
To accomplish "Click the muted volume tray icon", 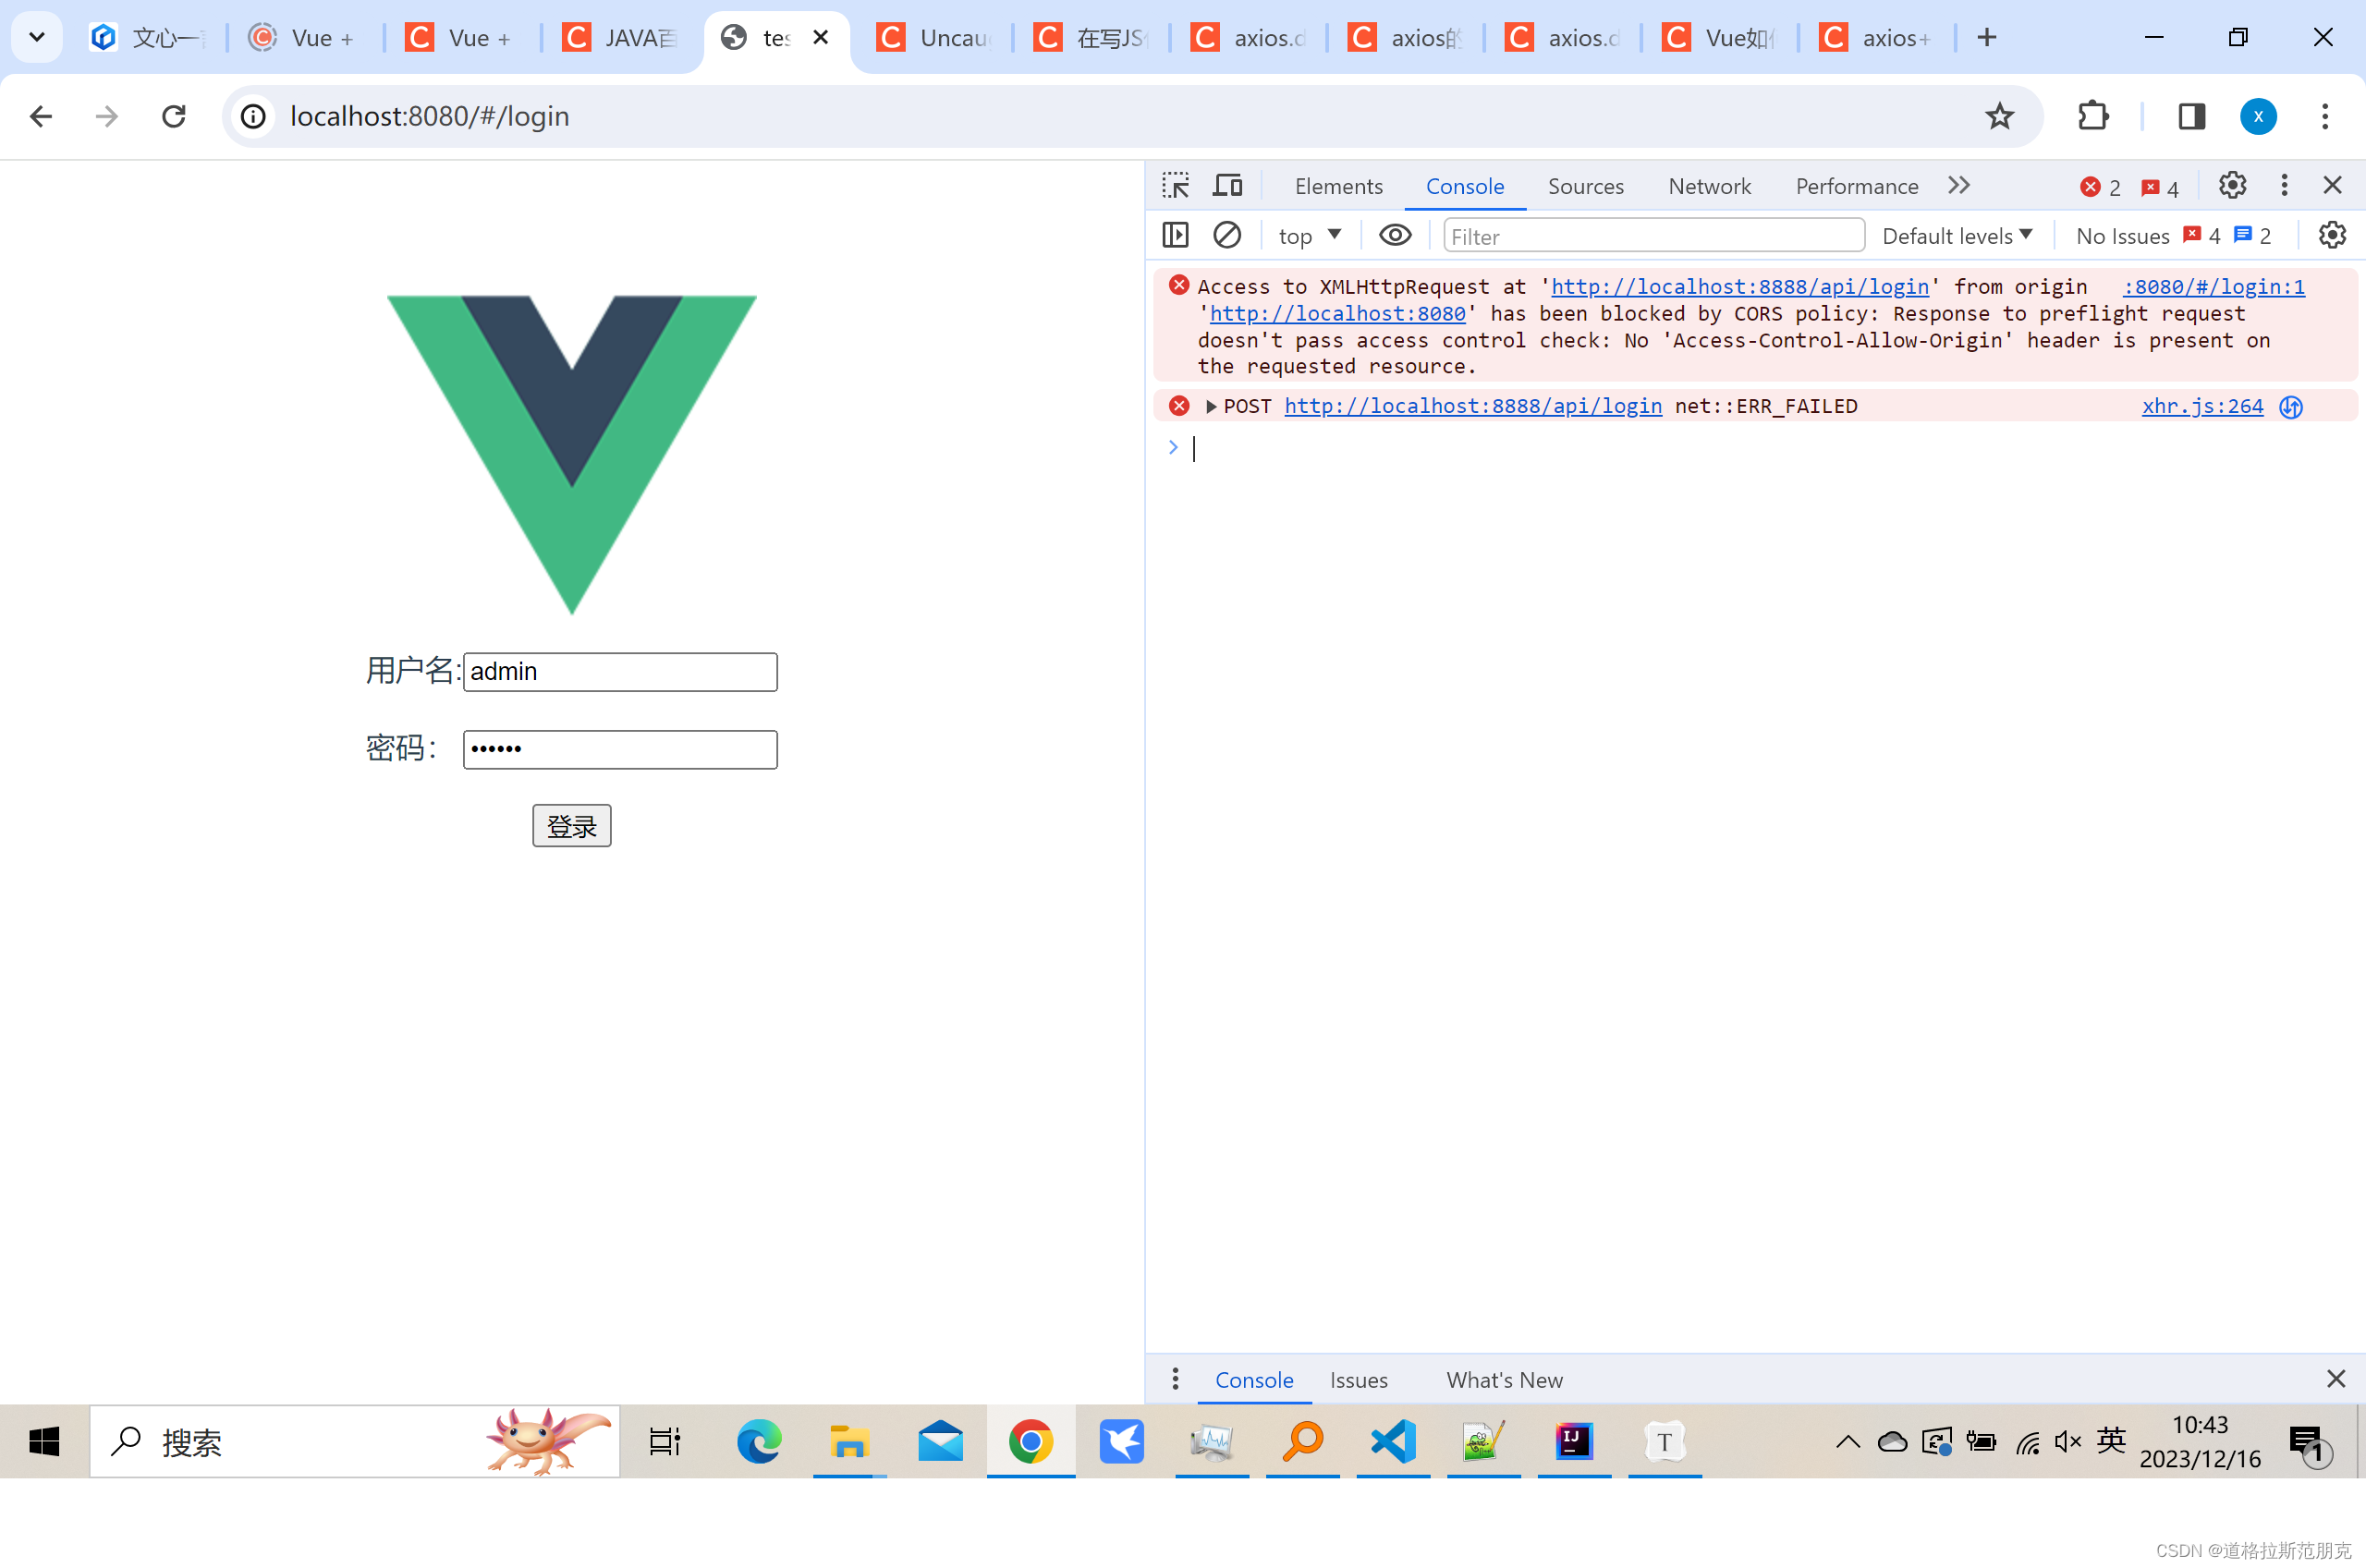I will (x=2067, y=1441).
